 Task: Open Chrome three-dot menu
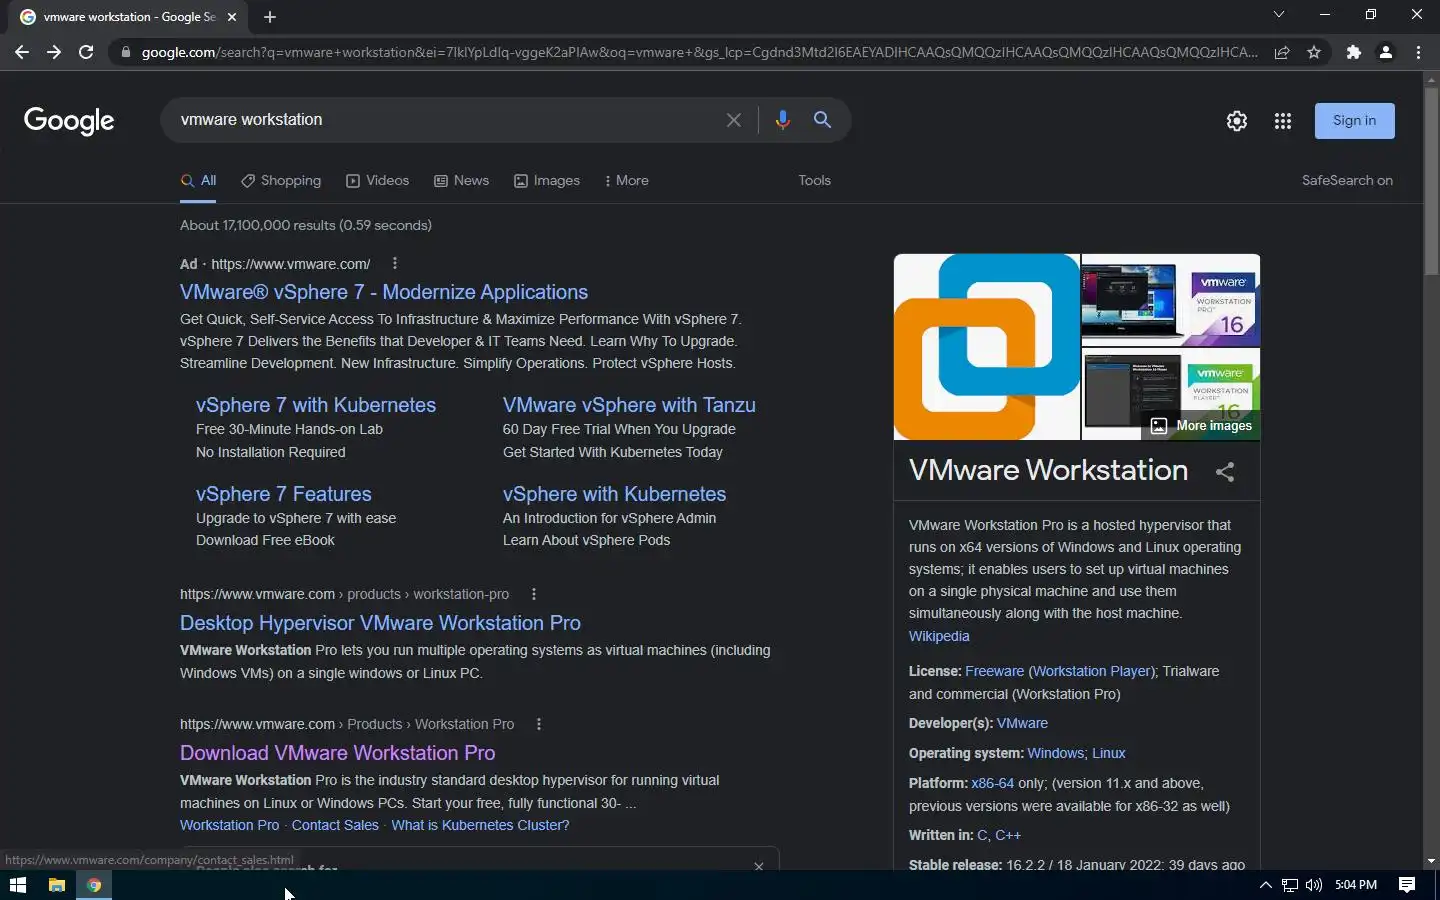1418,52
